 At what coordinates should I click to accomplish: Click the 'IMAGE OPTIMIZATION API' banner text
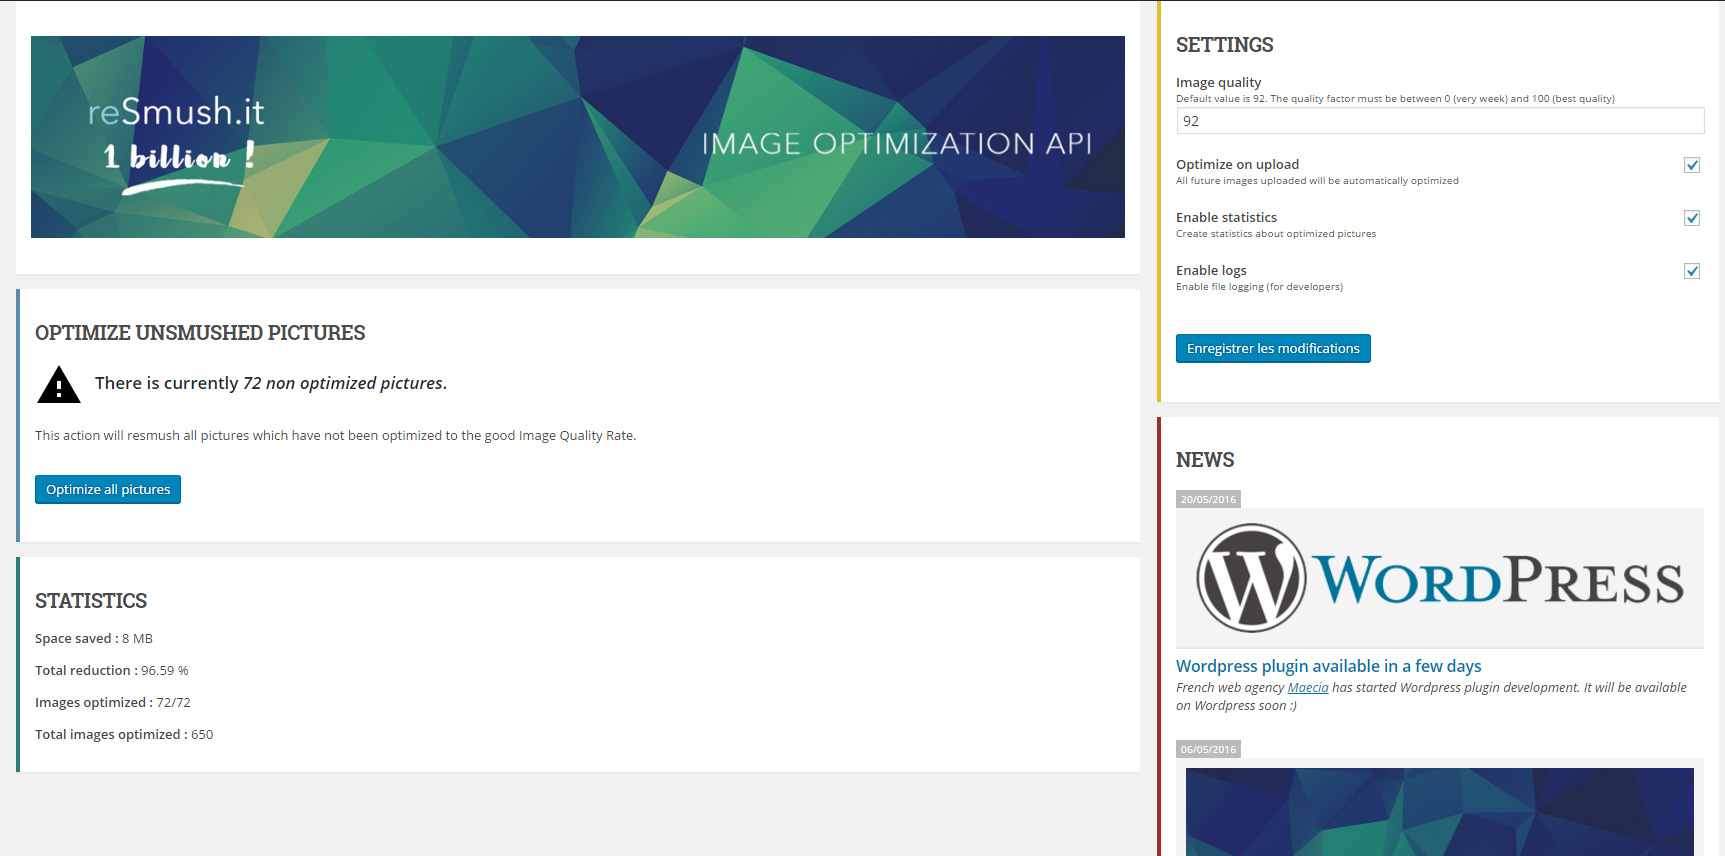click(896, 144)
